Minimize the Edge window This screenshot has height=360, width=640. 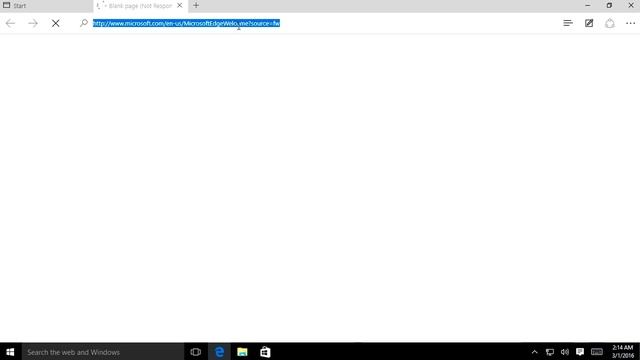[588, 5]
